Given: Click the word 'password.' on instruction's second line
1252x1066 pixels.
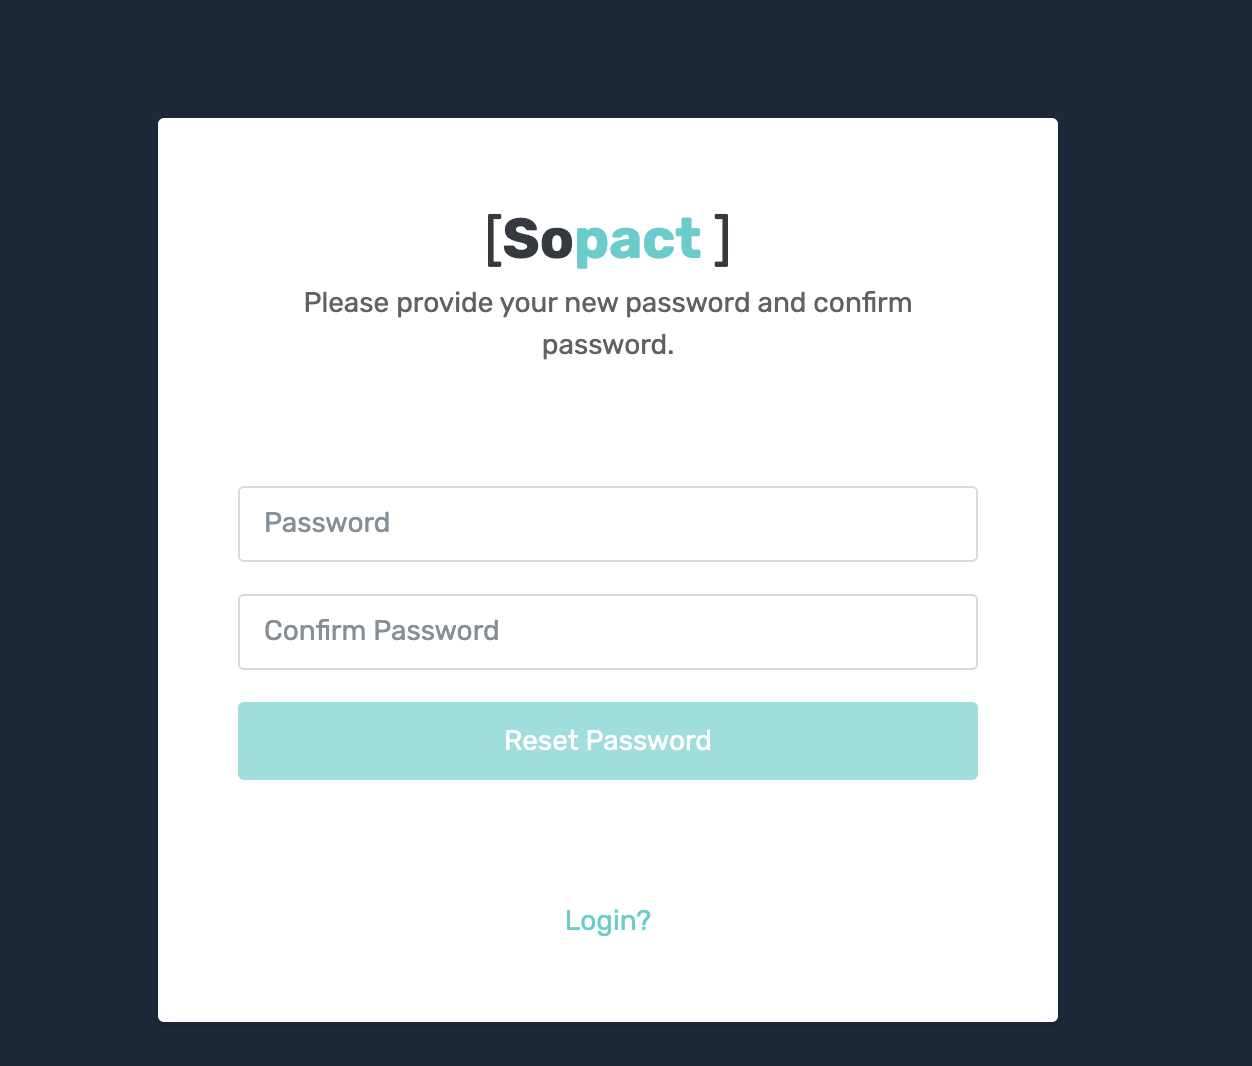Looking at the screenshot, I should coord(608,346).
